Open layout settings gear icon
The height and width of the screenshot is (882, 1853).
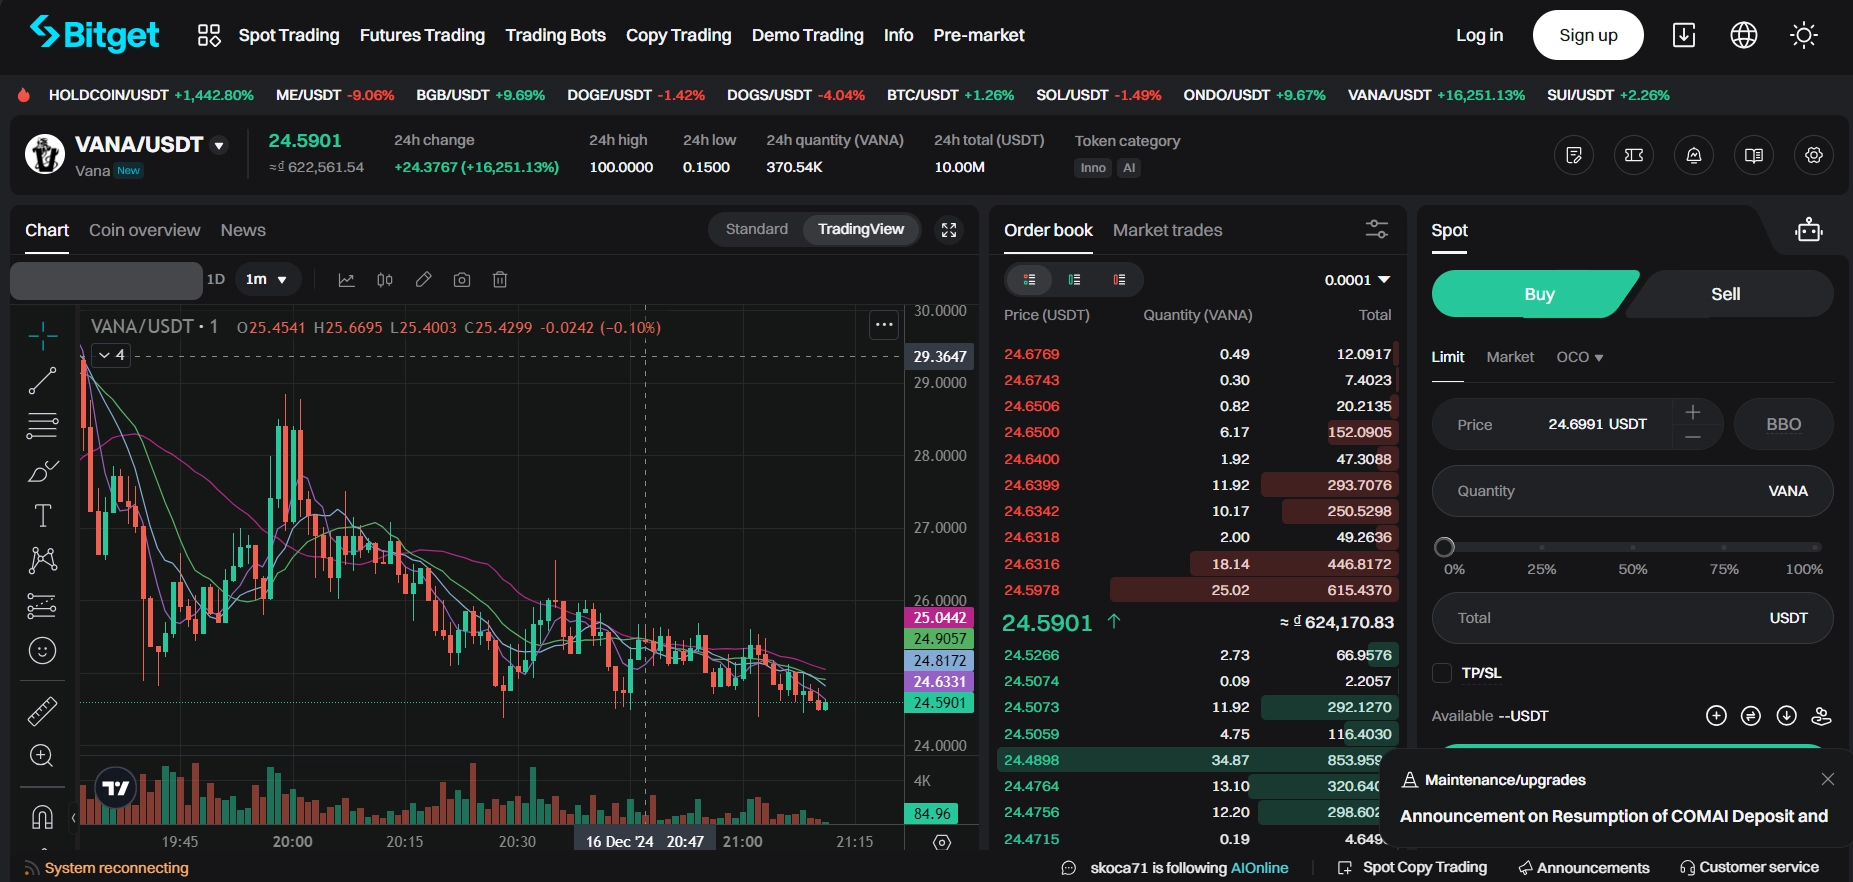[1814, 155]
